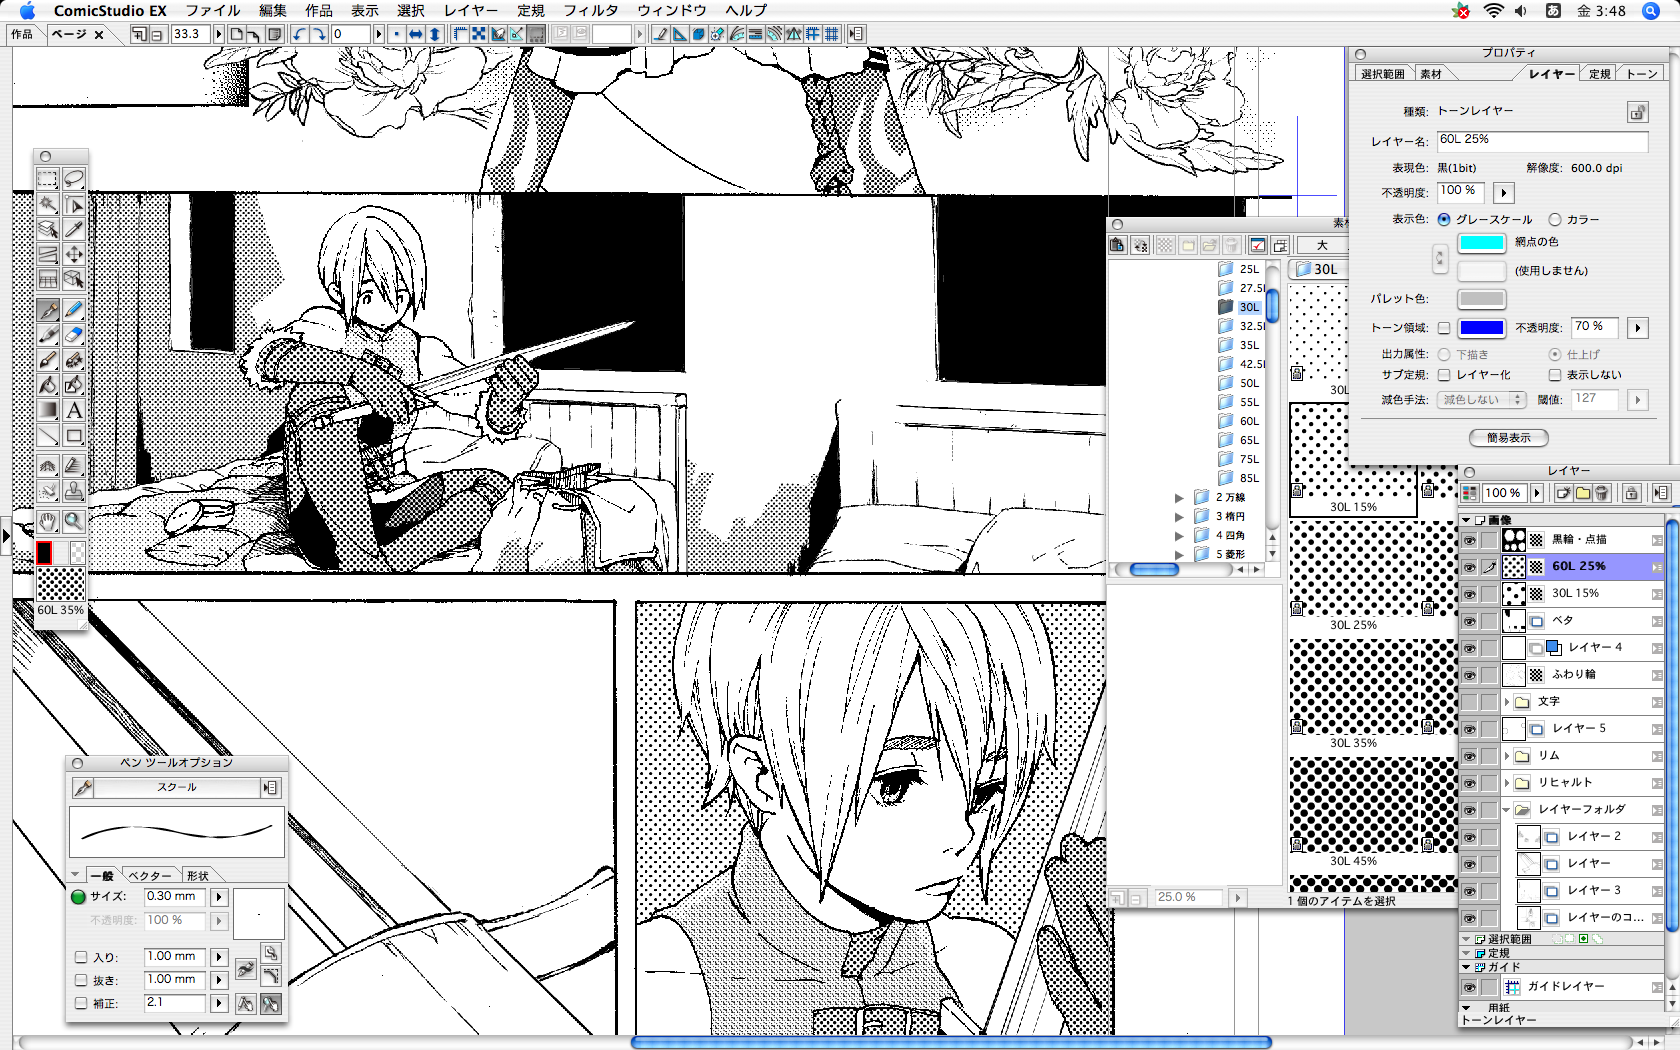Click the Wi-Fi status icon
The width and height of the screenshot is (1680, 1050).
(1493, 11)
